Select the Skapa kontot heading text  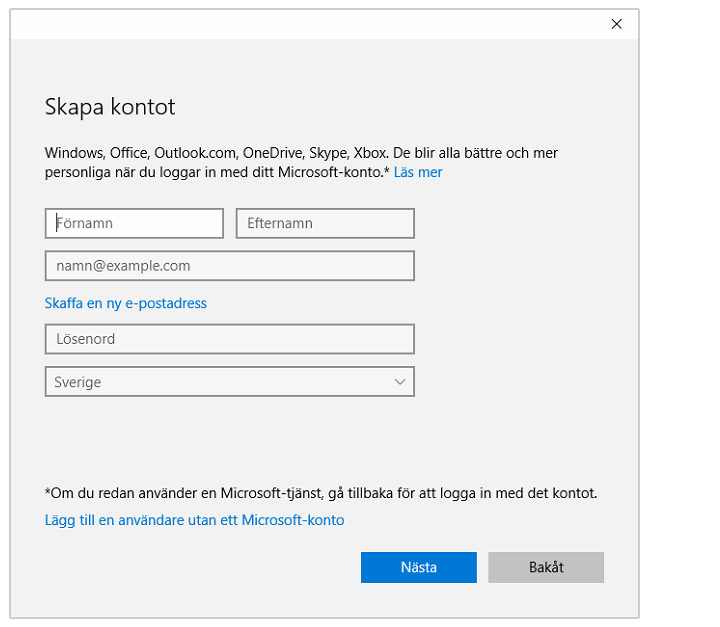(x=110, y=107)
